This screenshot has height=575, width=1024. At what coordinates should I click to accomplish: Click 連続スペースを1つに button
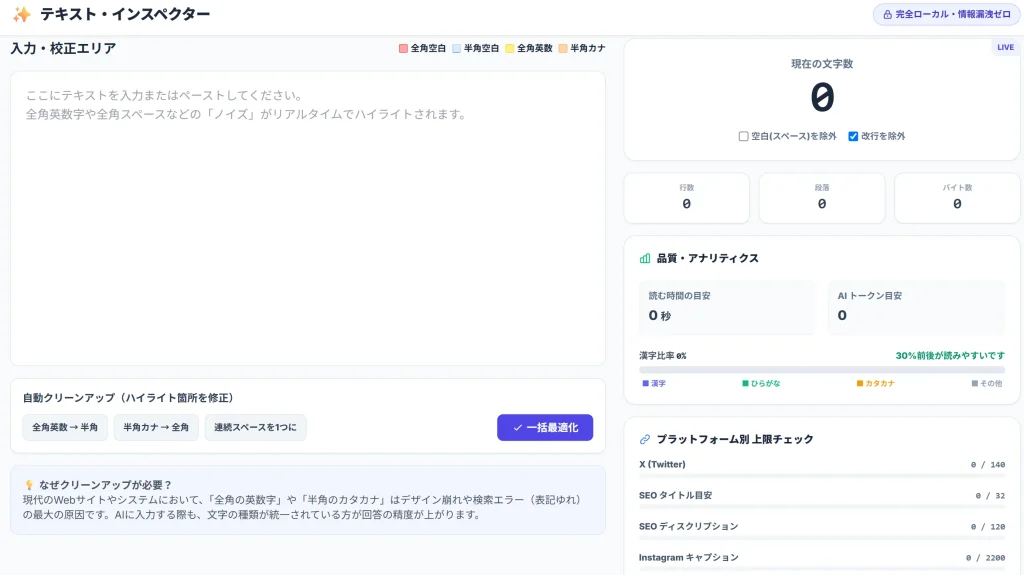pos(255,427)
